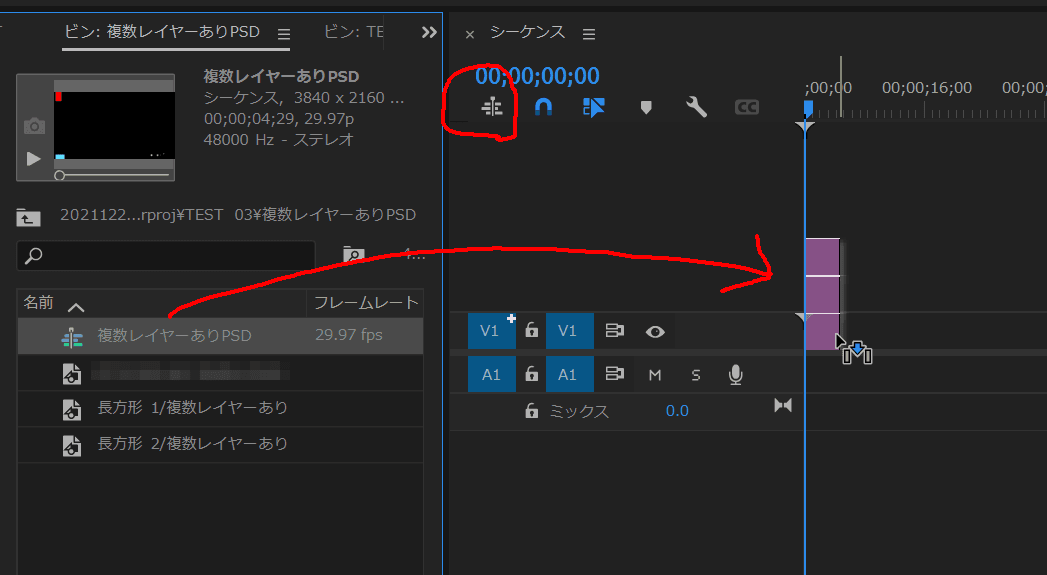Toggle A1 source patching button
This screenshot has width=1047, height=575.
coord(491,375)
